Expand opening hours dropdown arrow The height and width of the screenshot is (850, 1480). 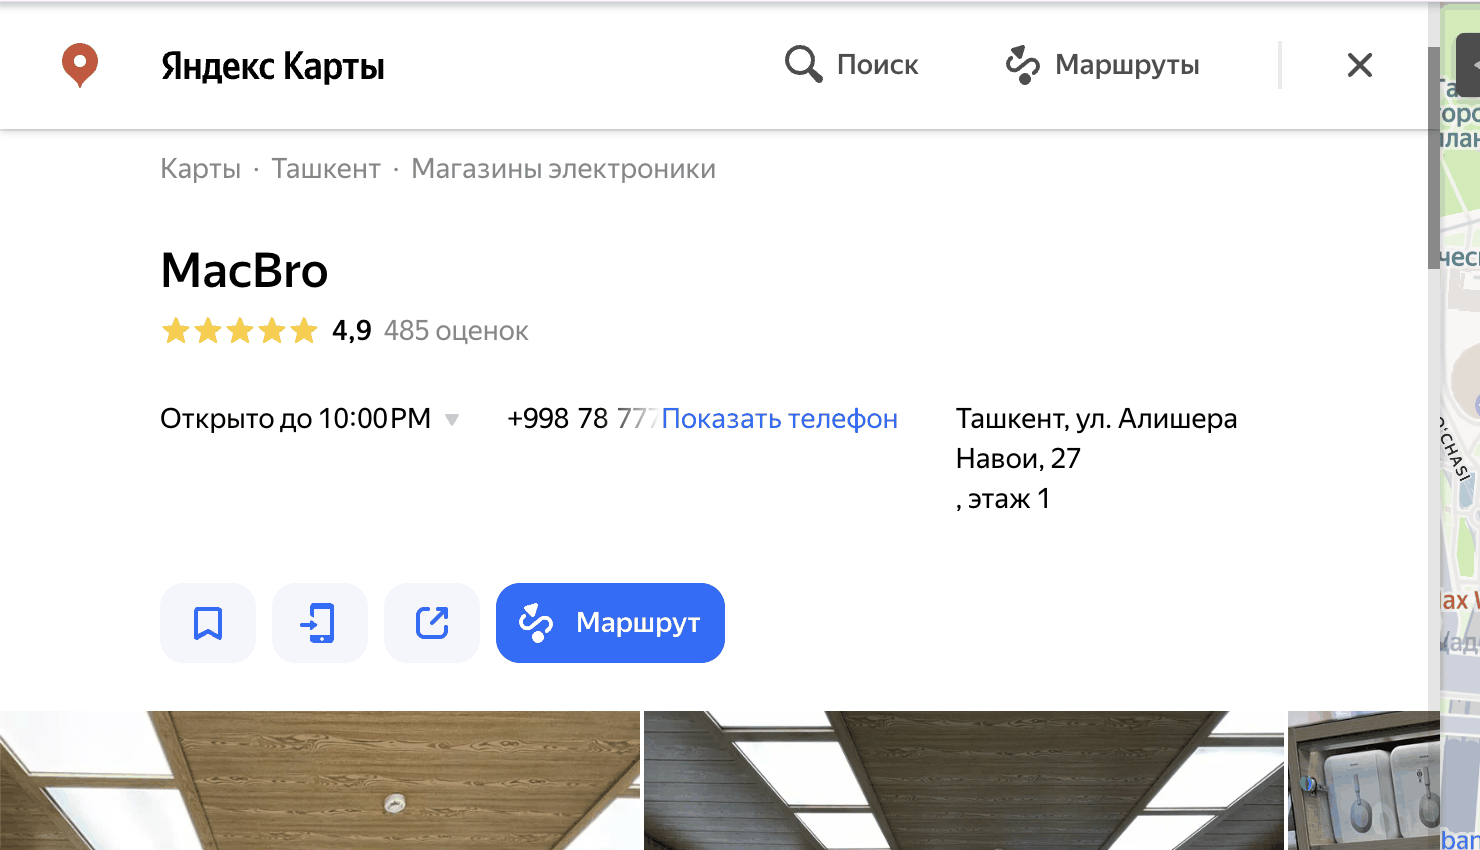point(452,419)
